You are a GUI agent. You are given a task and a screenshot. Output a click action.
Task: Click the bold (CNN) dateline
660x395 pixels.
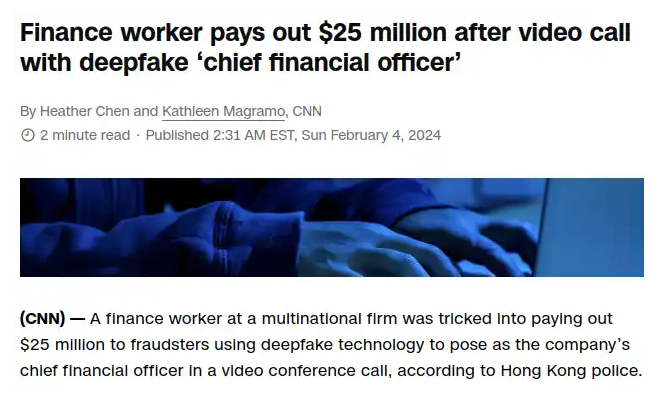(42, 319)
